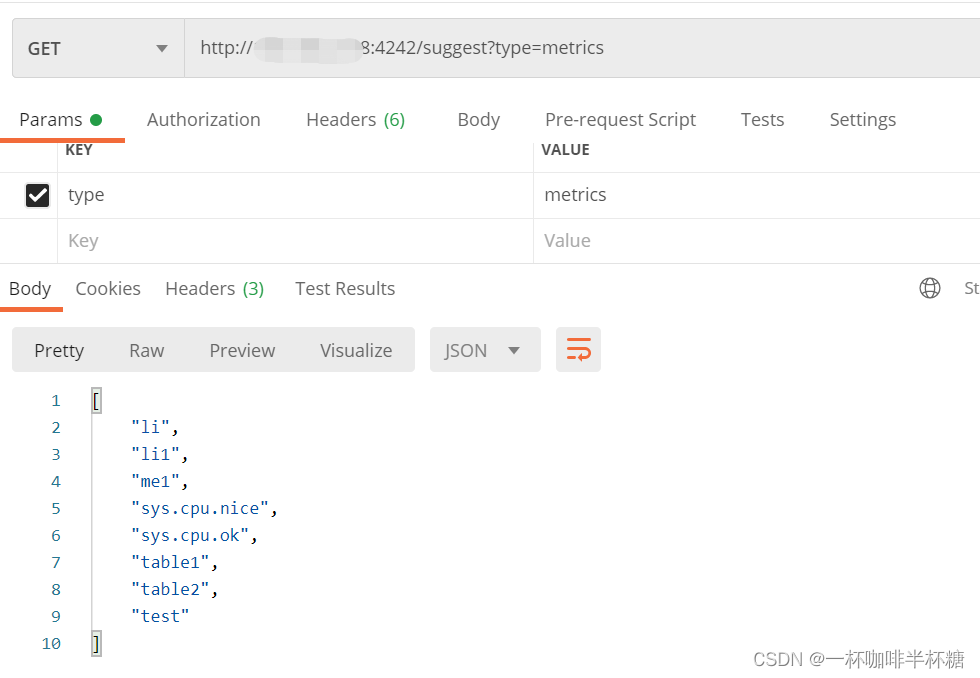View the response Headers (3) tab
Viewport: 980px width, 678px height.
tap(214, 289)
